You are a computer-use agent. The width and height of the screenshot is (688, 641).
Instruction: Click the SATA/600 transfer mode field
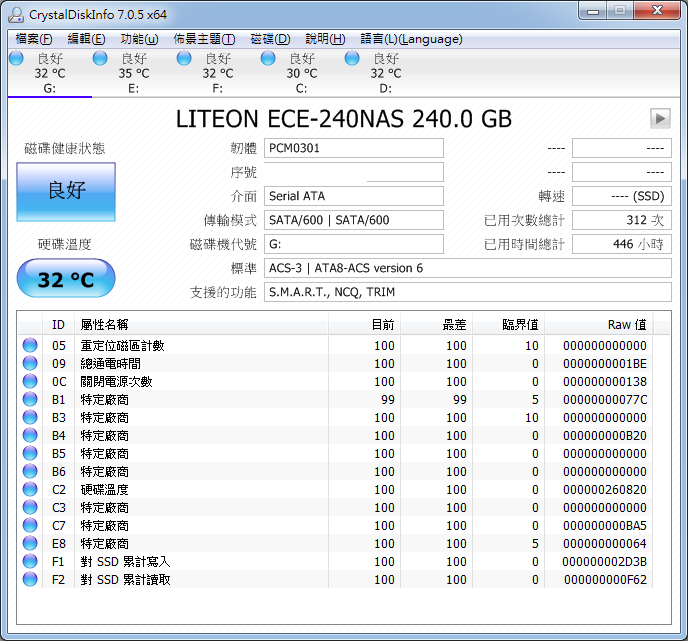(354, 220)
